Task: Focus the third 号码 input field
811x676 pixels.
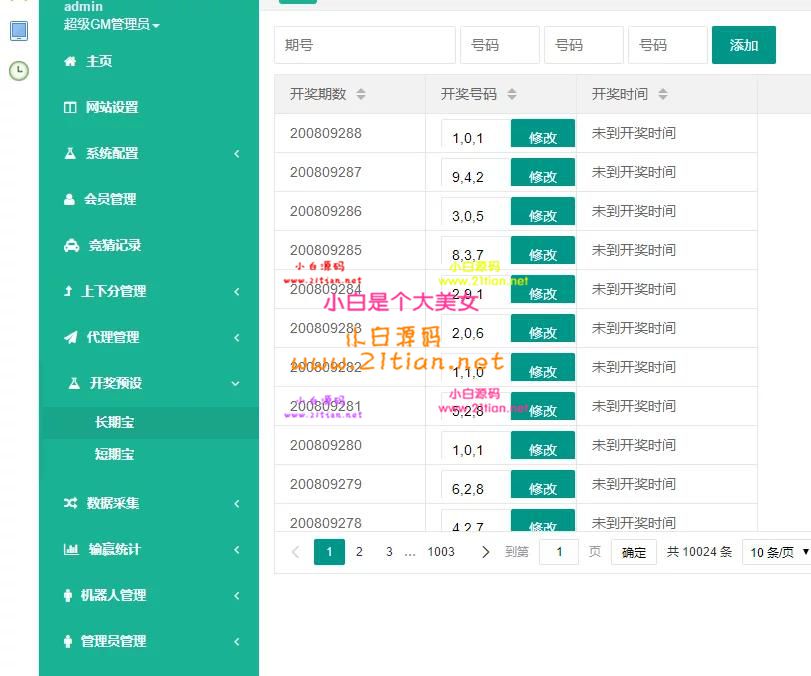Action: tap(667, 45)
